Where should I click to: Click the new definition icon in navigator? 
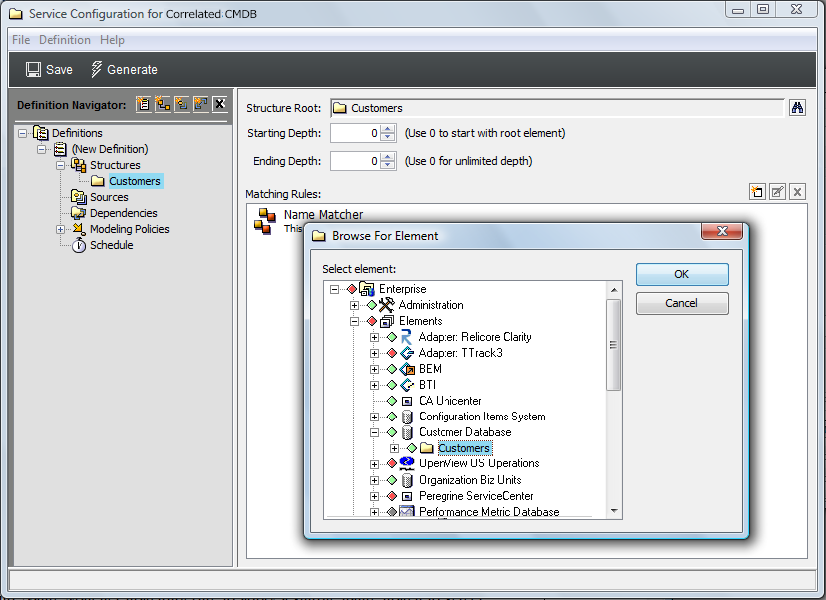[x=143, y=104]
